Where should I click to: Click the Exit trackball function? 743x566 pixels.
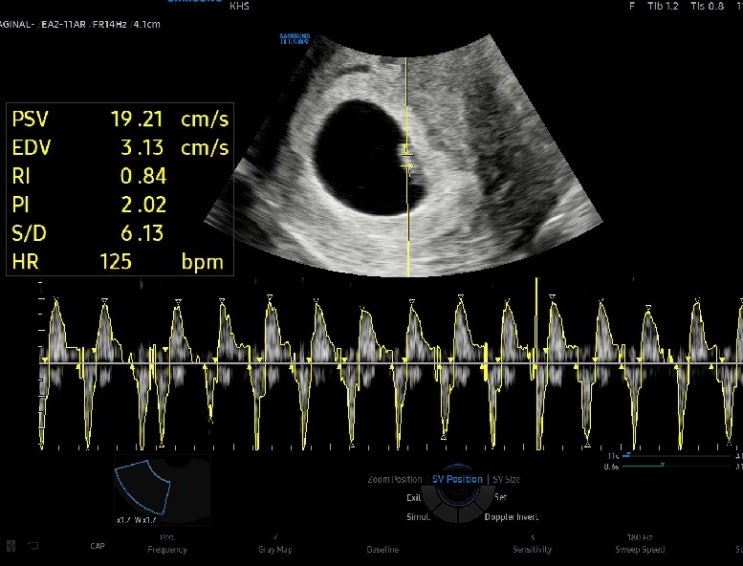tap(414, 497)
